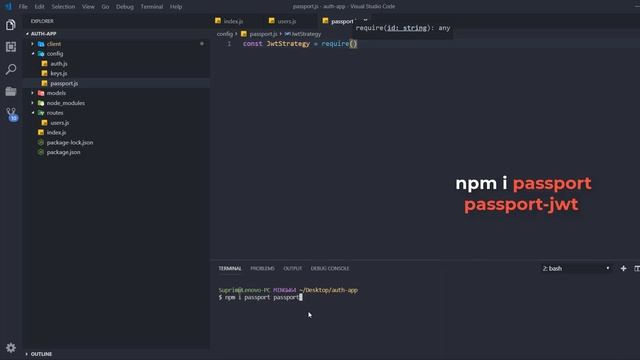Switch to the OUTPUT panel tab
Image resolution: width=640 pixels, height=360 pixels.
click(x=293, y=268)
